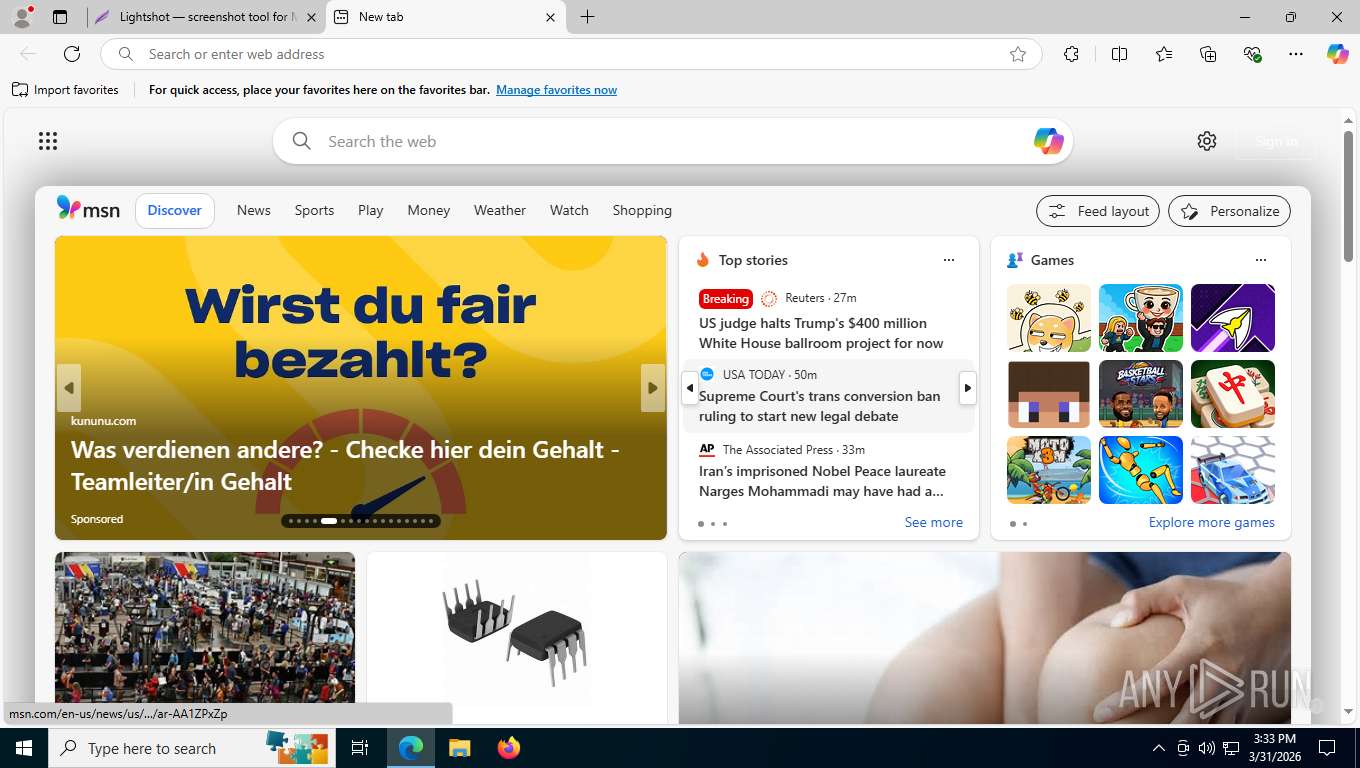
Task: Launch Firefox from the taskbar
Action: (x=509, y=748)
